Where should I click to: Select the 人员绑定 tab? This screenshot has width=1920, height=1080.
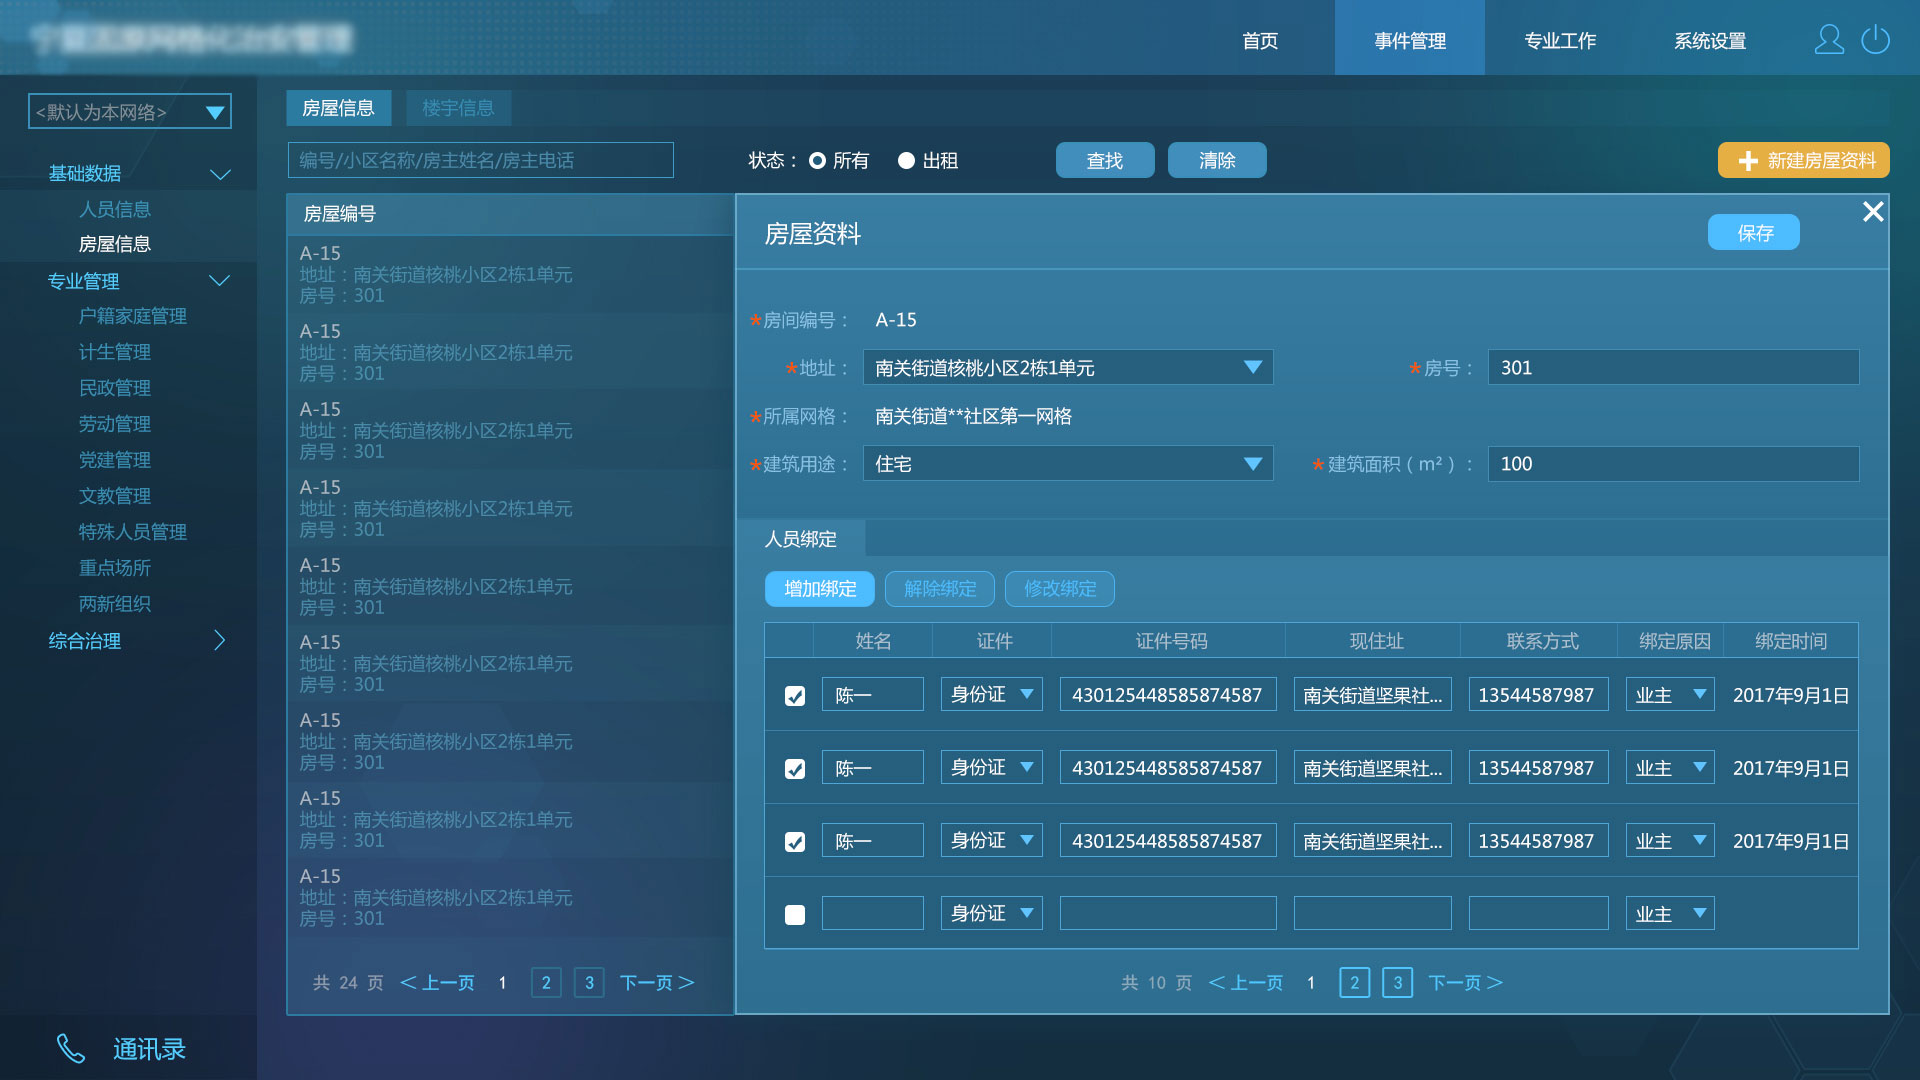(801, 539)
